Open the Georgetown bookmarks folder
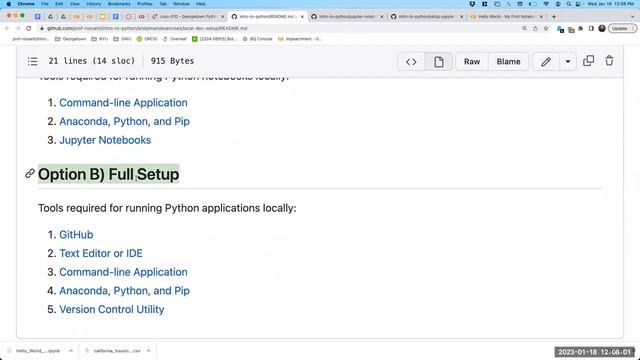640x360 pixels. point(70,39)
